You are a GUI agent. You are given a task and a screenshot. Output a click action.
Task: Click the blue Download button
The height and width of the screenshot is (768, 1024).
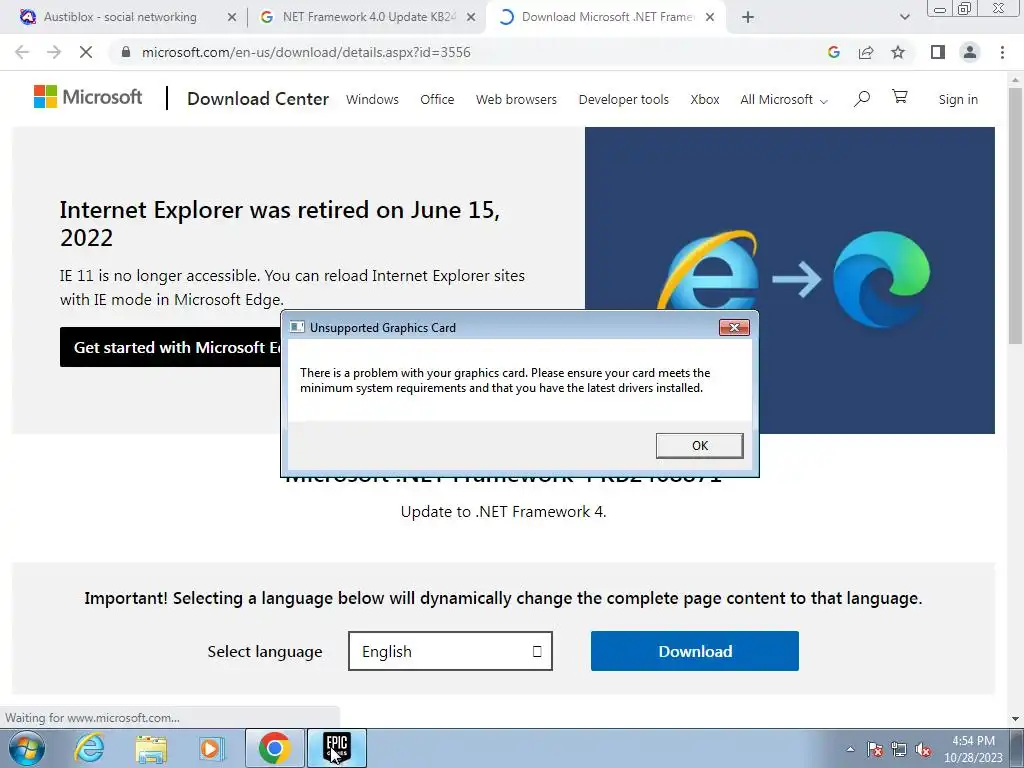(x=695, y=651)
